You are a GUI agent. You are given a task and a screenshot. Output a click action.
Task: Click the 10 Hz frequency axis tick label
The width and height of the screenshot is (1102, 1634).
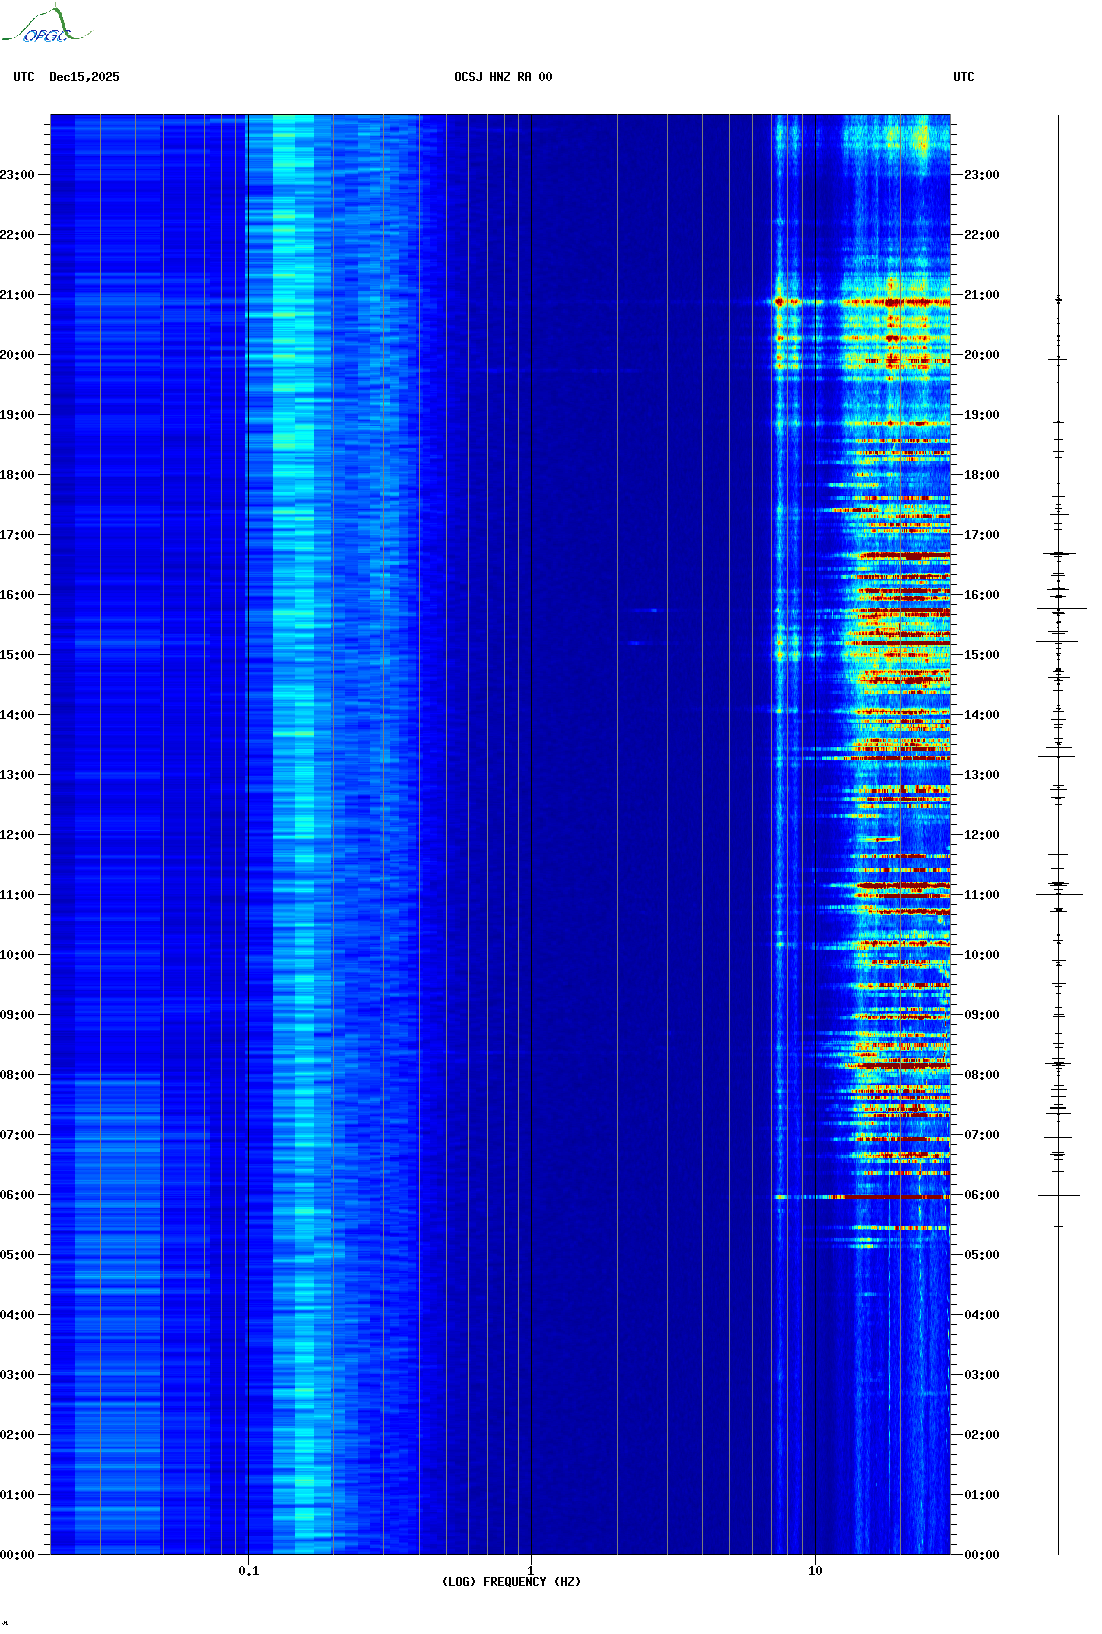(815, 1570)
